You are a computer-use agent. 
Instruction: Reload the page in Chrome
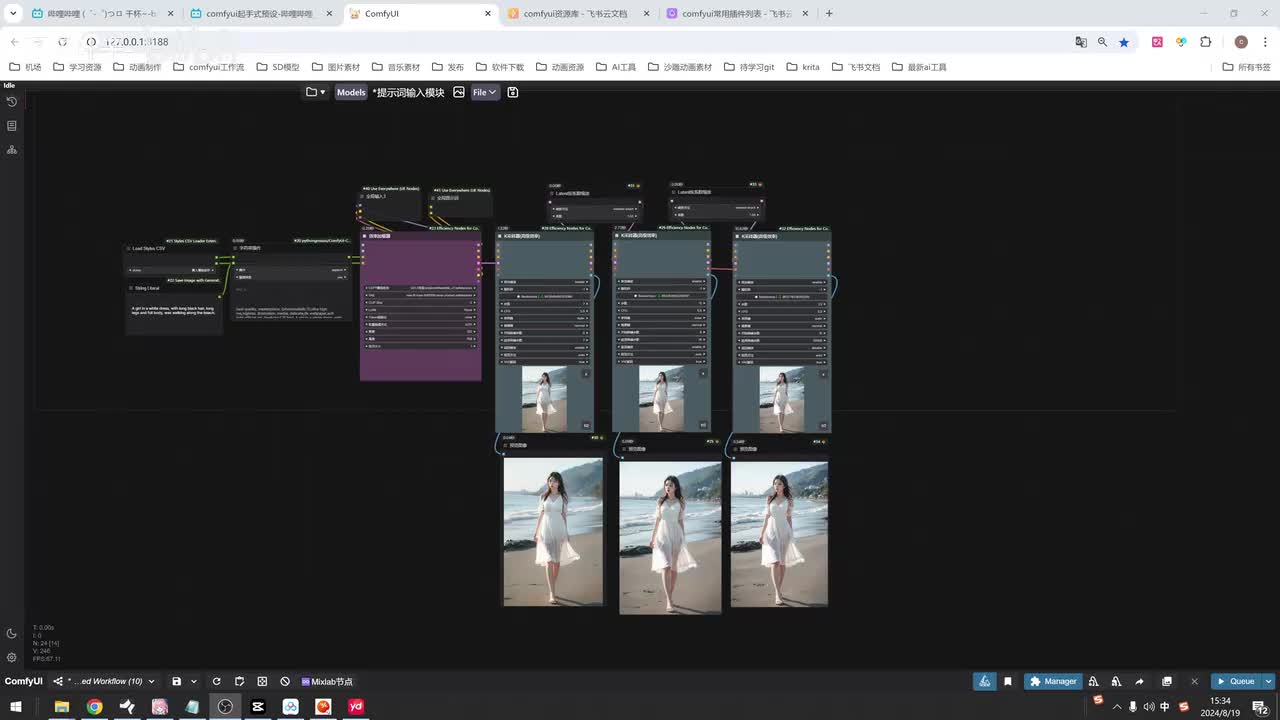pyautogui.click(x=63, y=42)
